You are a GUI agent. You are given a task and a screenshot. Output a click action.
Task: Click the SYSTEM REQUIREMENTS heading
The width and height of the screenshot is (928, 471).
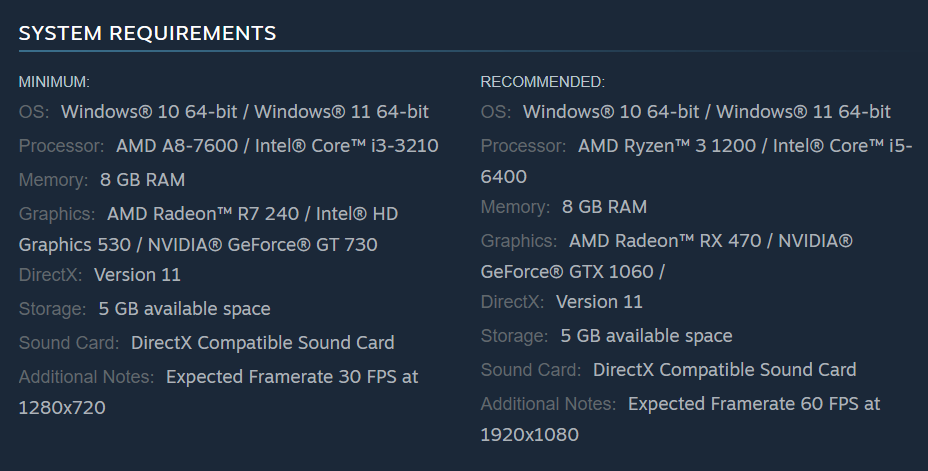147,33
